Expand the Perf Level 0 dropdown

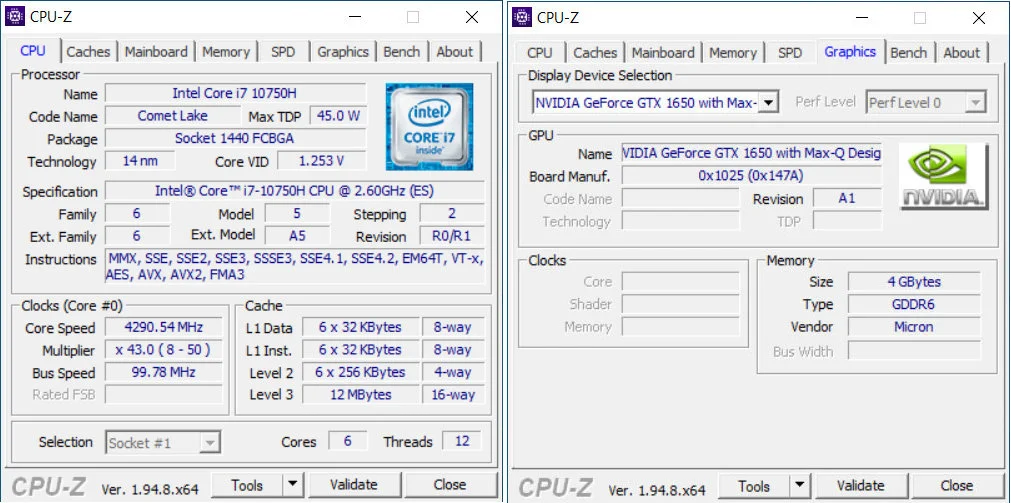point(975,102)
